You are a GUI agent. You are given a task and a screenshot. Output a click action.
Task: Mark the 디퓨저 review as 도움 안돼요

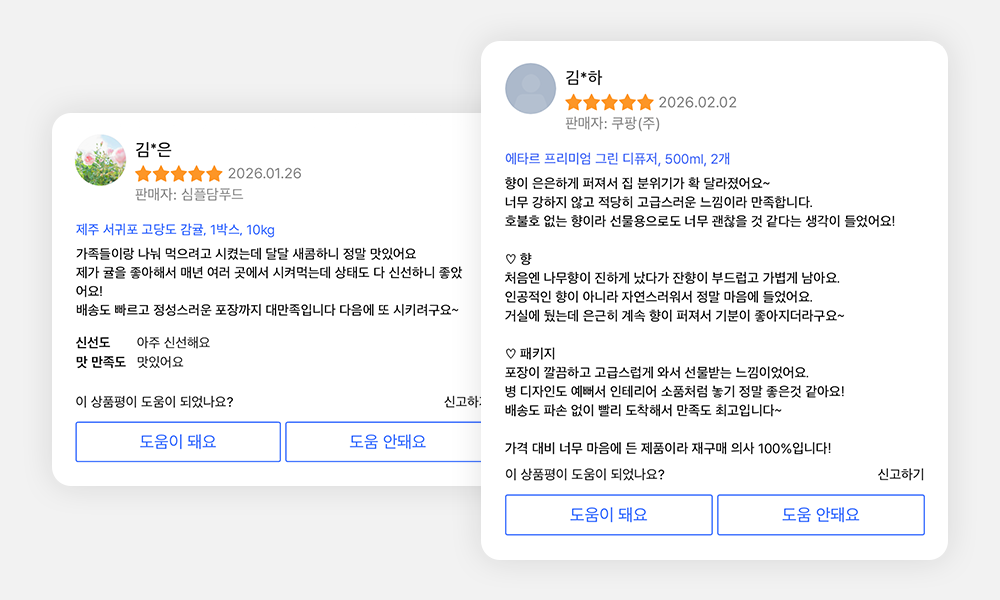820,515
